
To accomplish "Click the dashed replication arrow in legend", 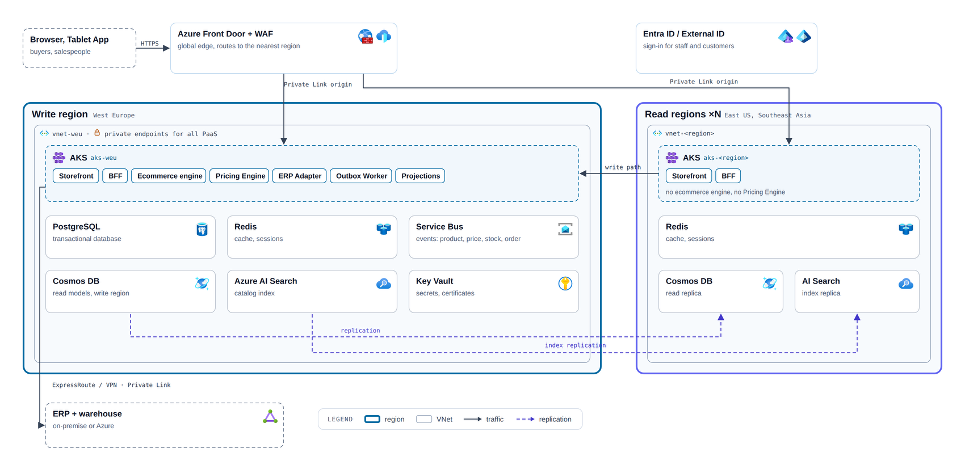I will coord(525,419).
